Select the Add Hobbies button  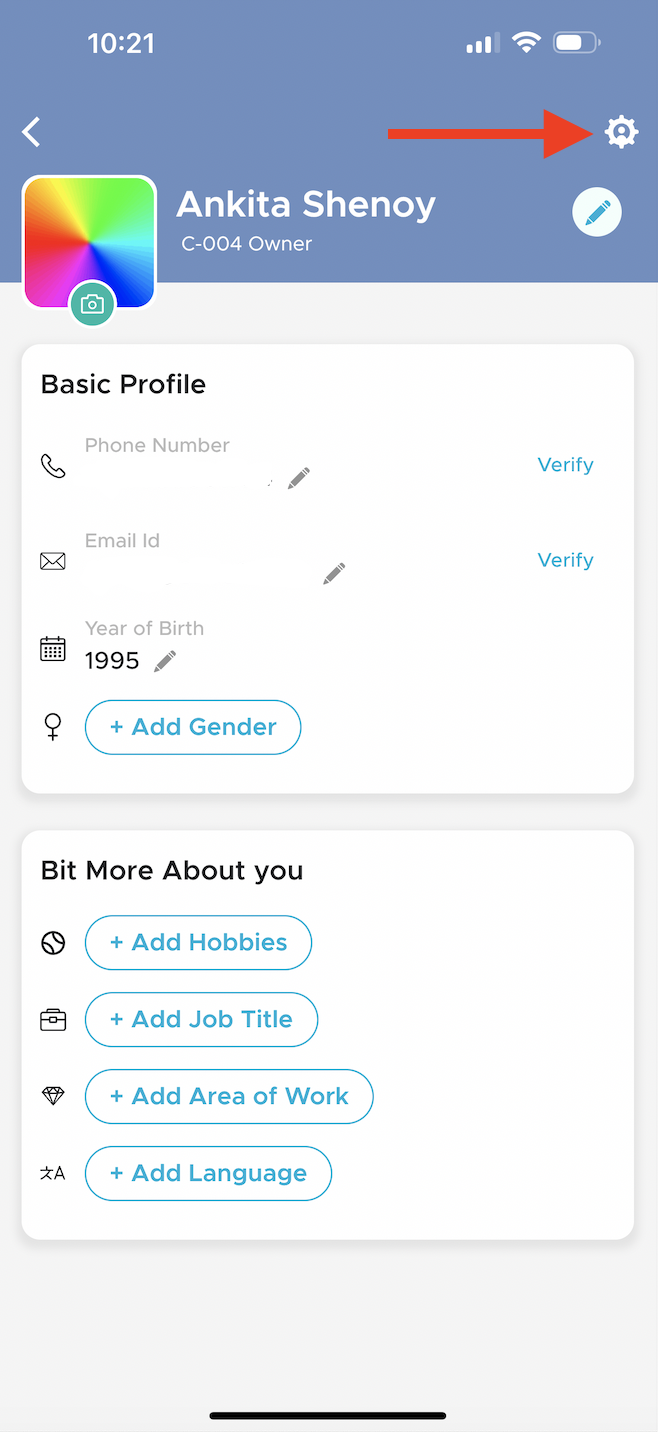tap(198, 942)
